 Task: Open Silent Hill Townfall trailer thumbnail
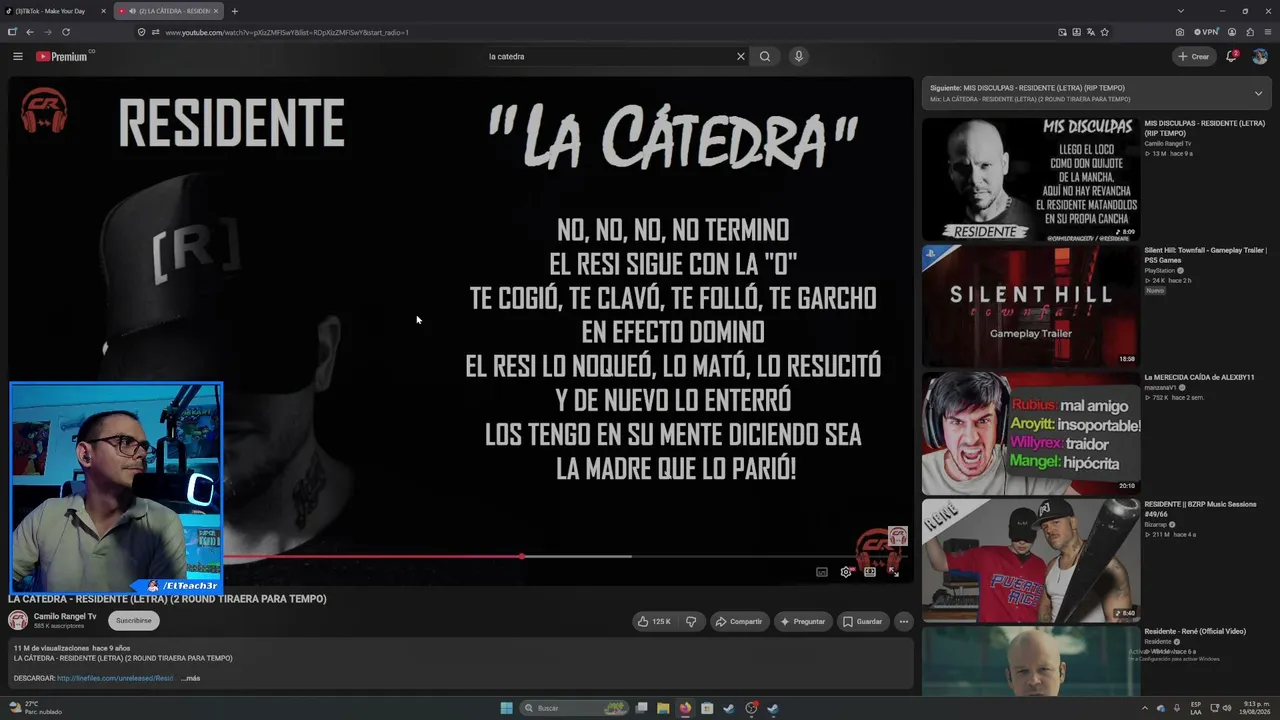point(1031,306)
